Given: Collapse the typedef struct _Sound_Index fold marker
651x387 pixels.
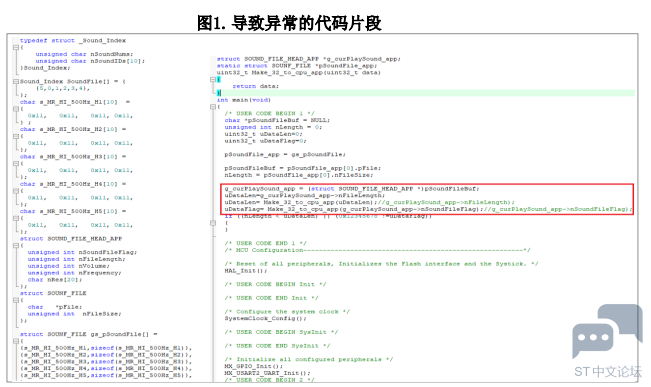Looking at the screenshot, I should tap(16, 47).
